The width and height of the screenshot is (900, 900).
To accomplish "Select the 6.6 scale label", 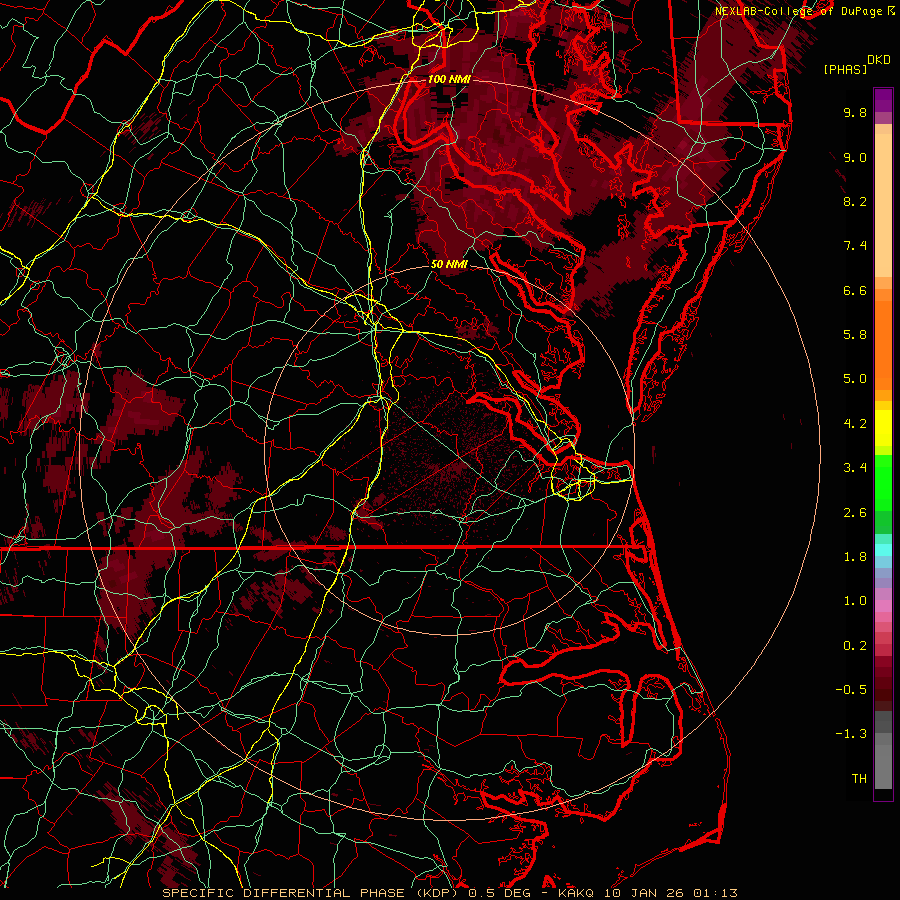I will pyautogui.click(x=855, y=290).
